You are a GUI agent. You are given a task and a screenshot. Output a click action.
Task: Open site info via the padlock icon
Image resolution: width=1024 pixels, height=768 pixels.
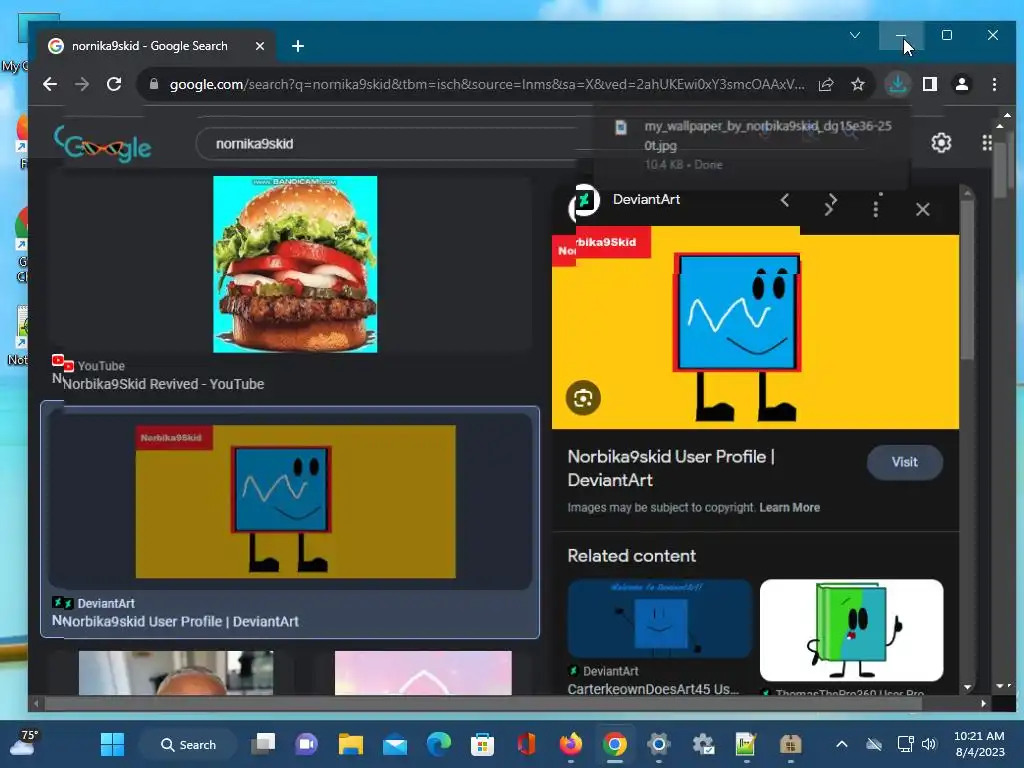[154, 84]
